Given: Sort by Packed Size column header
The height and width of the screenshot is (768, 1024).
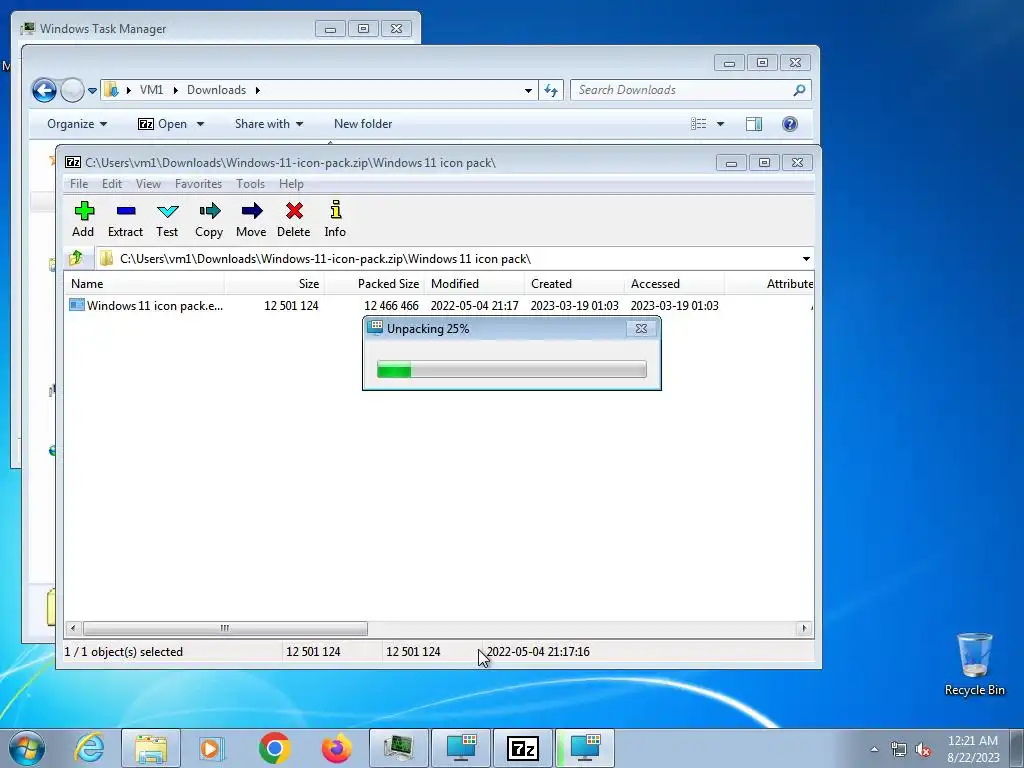Looking at the screenshot, I should tap(375, 284).
